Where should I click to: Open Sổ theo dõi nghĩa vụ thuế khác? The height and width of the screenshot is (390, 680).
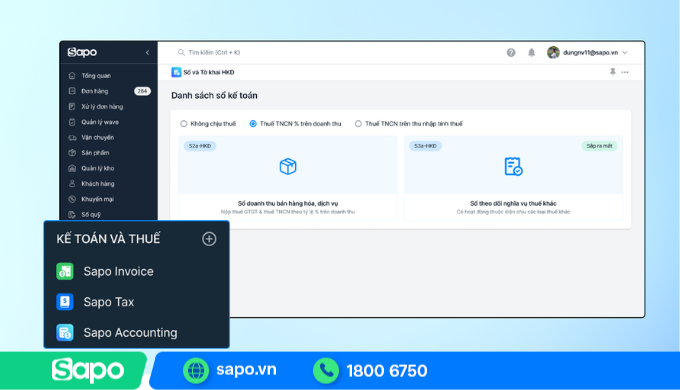(513, 203)
